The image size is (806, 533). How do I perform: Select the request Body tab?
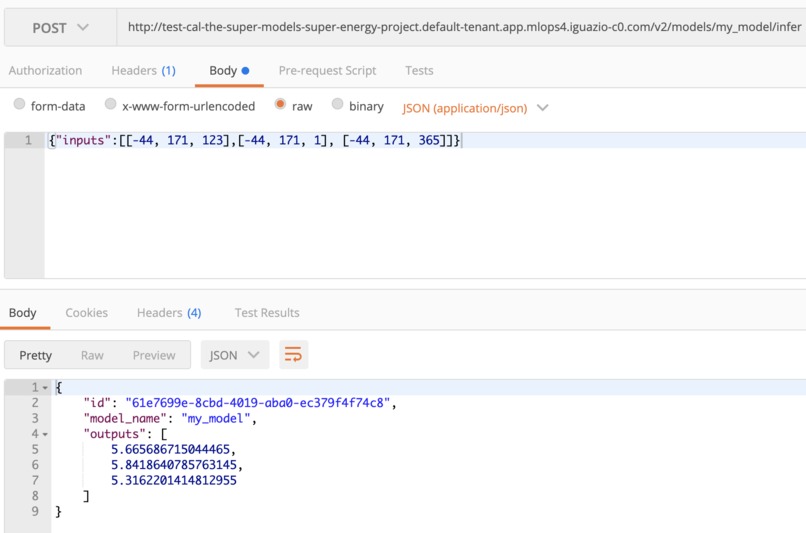coord(229,70)
